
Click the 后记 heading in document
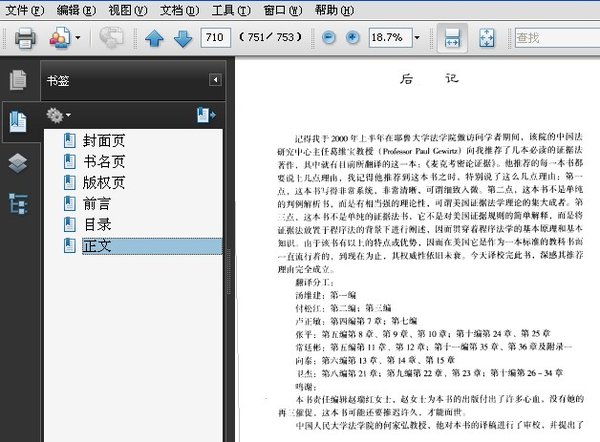429,79
